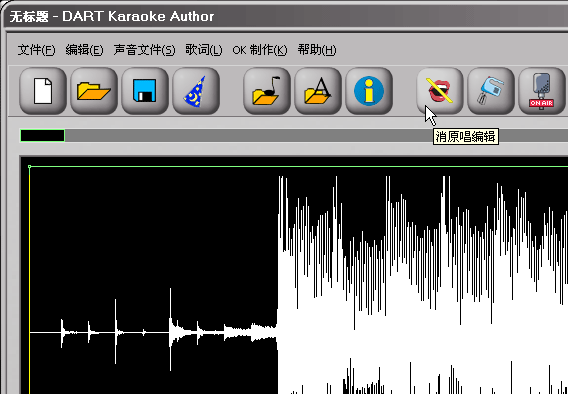This screenshot has width=568, height=394.
Task: Open the 编辑(E) menu
Action: click(x=84, y=50)
